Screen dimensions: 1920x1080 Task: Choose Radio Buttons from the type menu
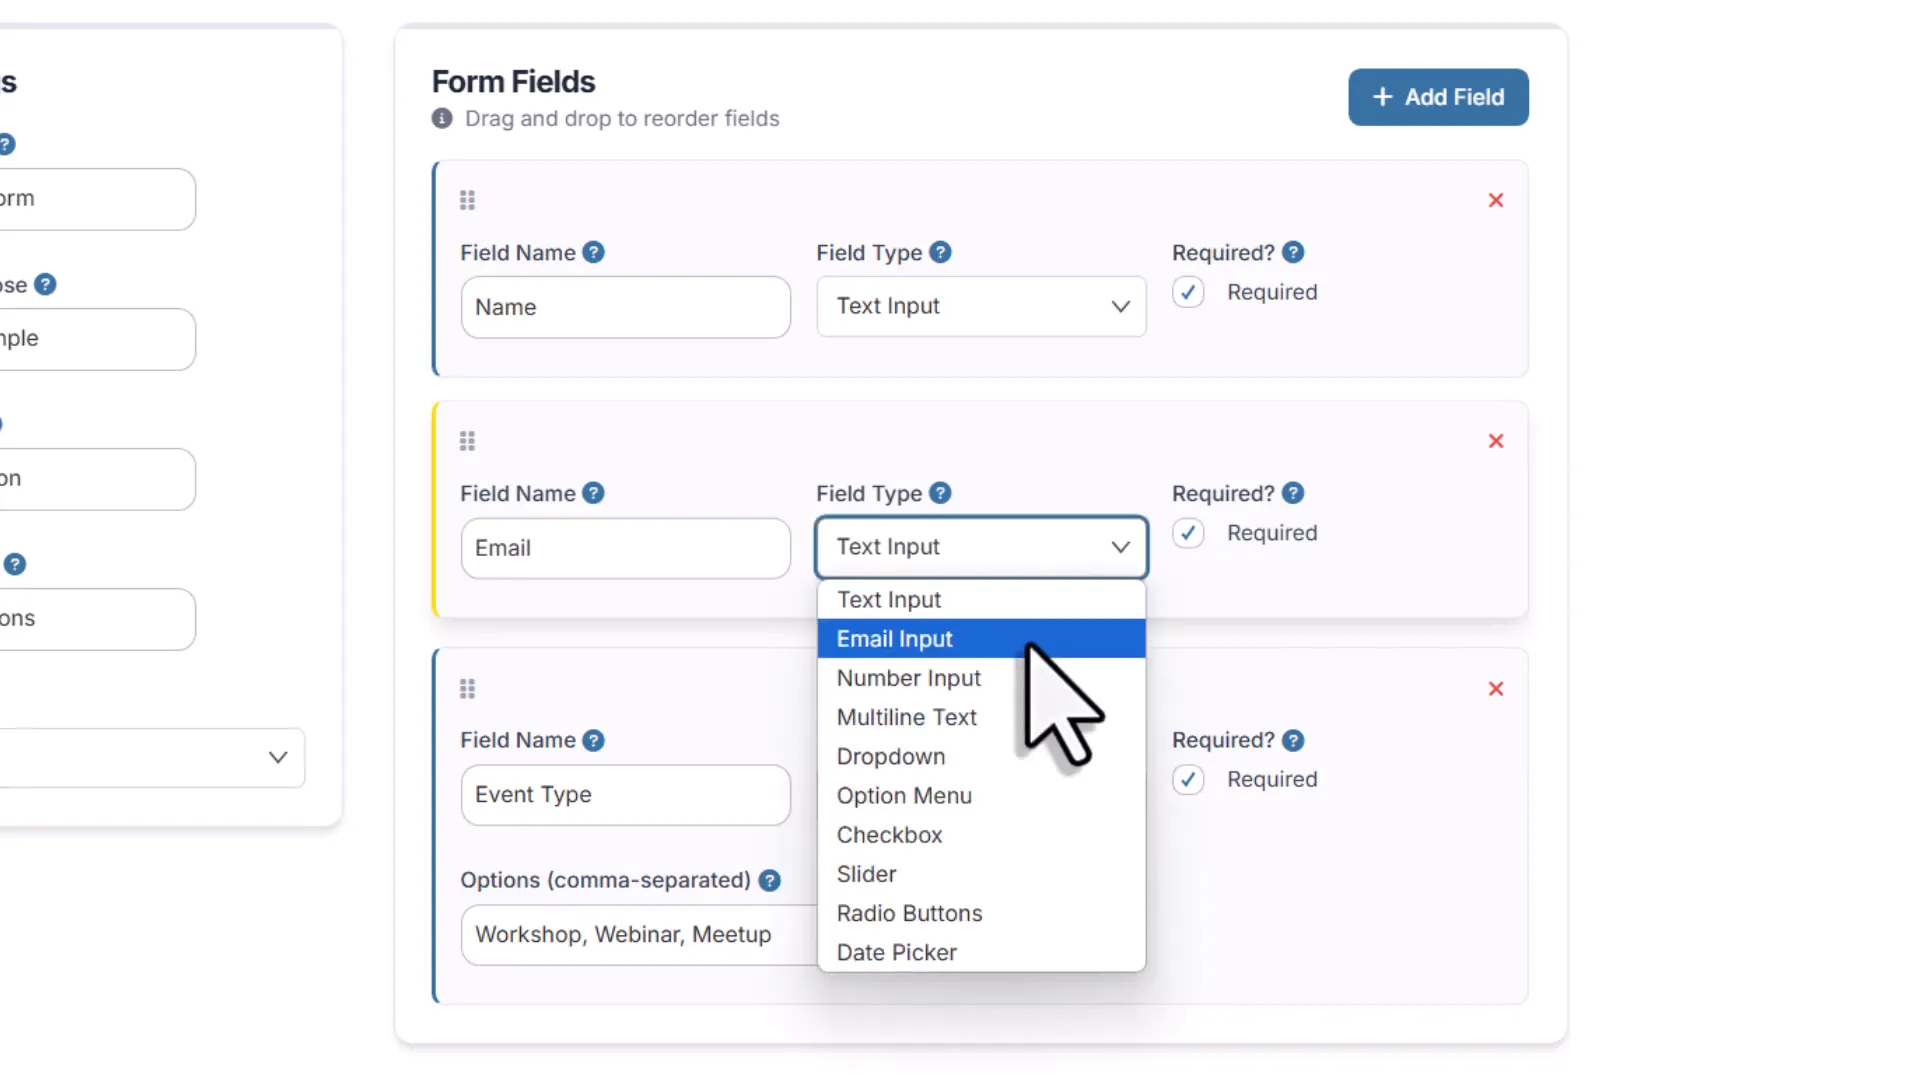(909, 913)
